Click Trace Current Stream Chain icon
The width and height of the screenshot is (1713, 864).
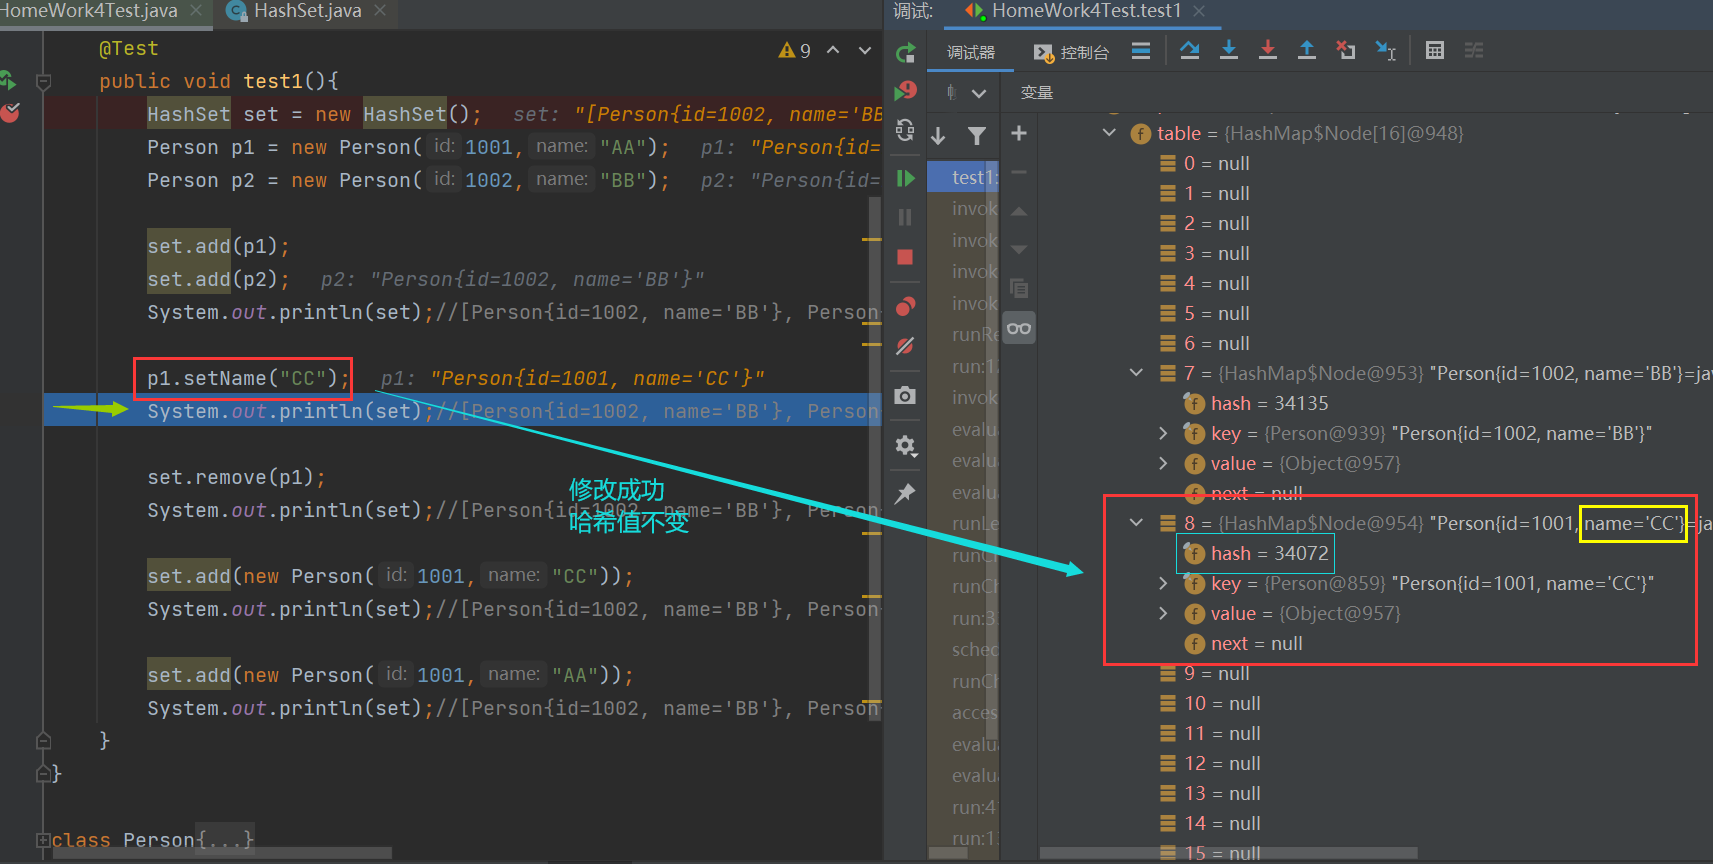(1474, 50)
